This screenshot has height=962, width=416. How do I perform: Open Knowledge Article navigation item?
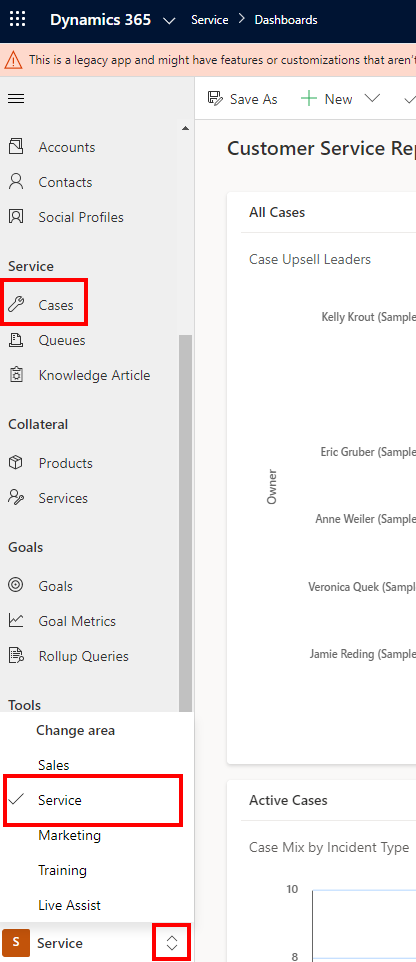pyautogui.click(x=94, y=375)
